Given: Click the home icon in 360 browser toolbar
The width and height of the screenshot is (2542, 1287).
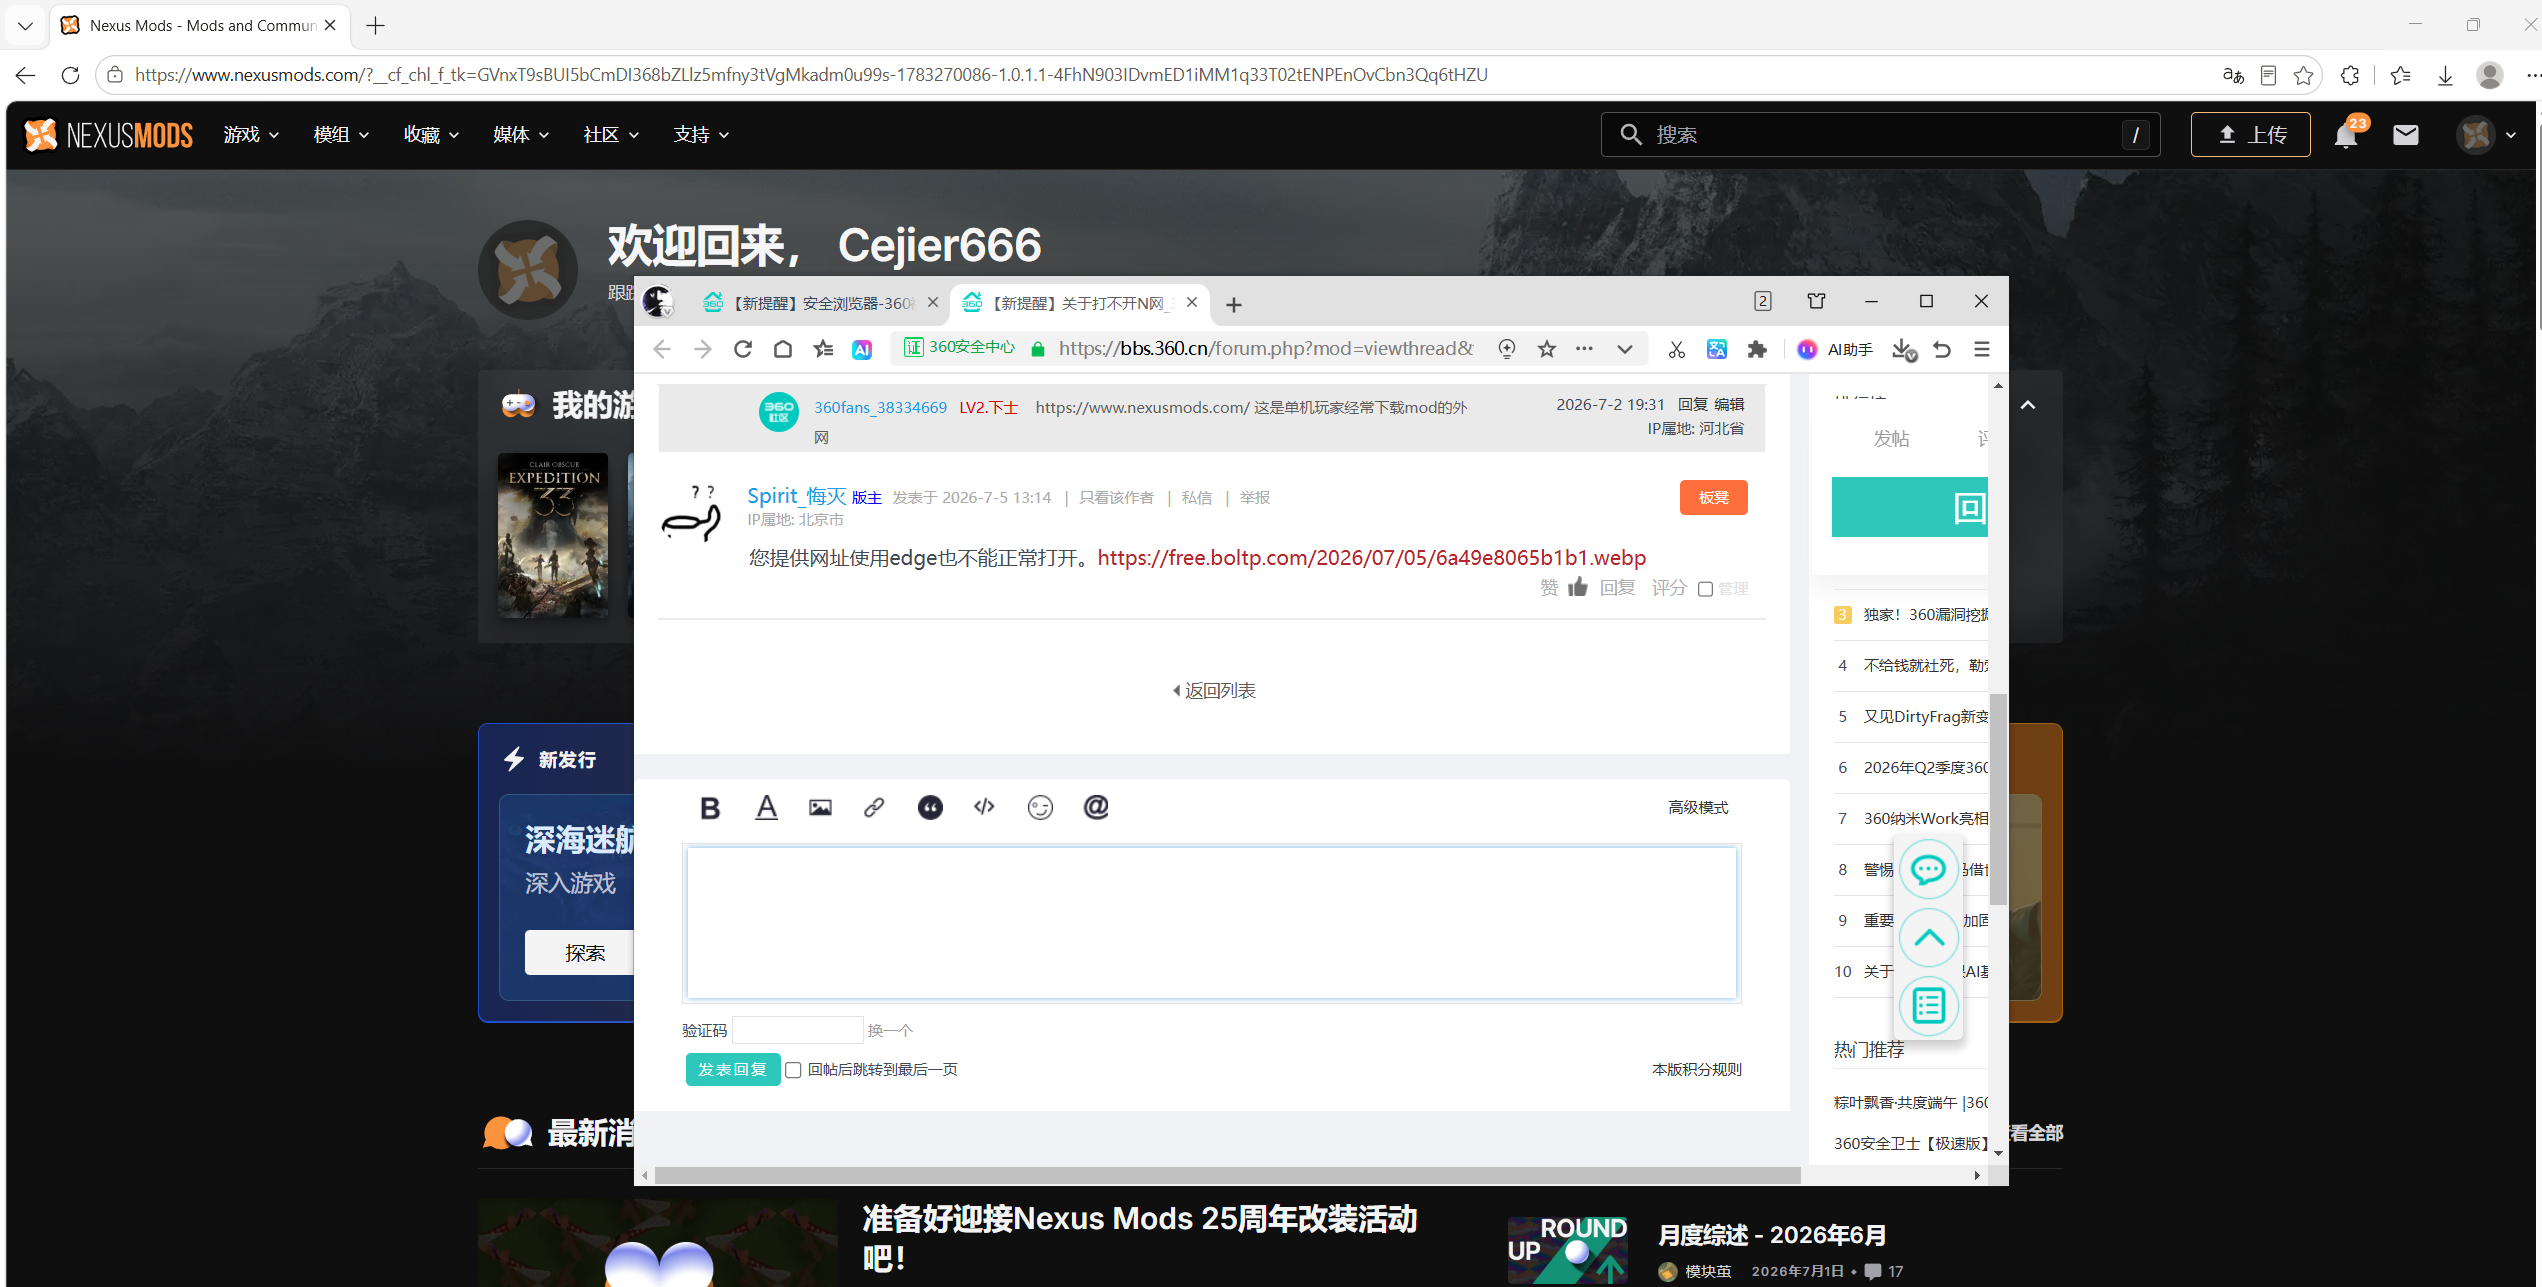Looking at the screenshot, I should pos(783,349).
